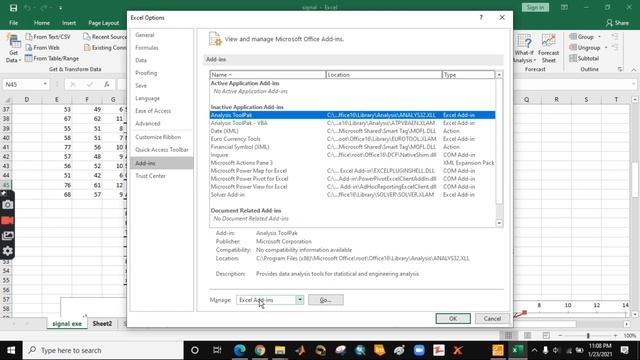
Task: Open Recent Sources in the ribbon
Action: pyautogui.click(x=105, y=37)
